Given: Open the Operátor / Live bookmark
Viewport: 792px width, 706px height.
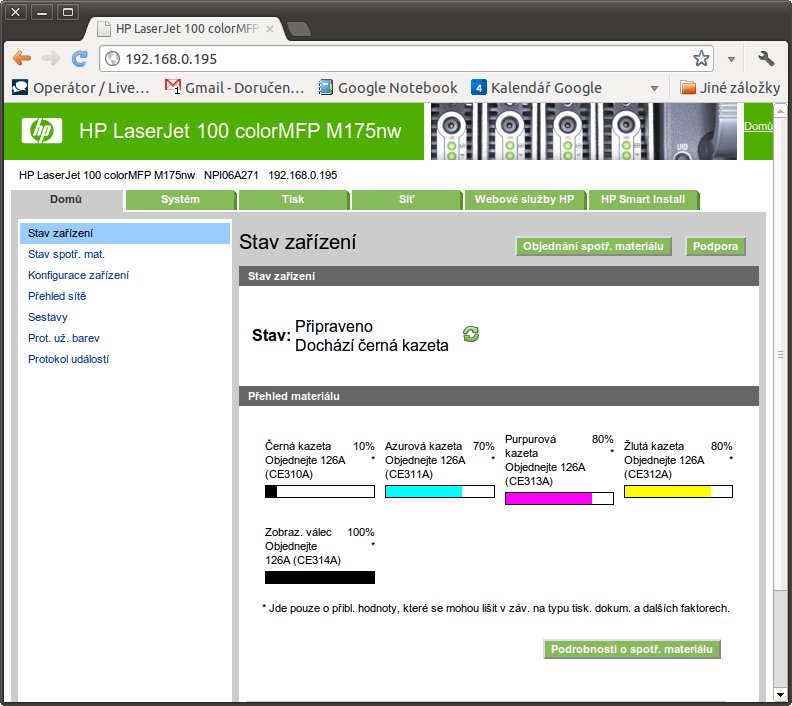Looking at the screenshot, I should click(81, 88).
